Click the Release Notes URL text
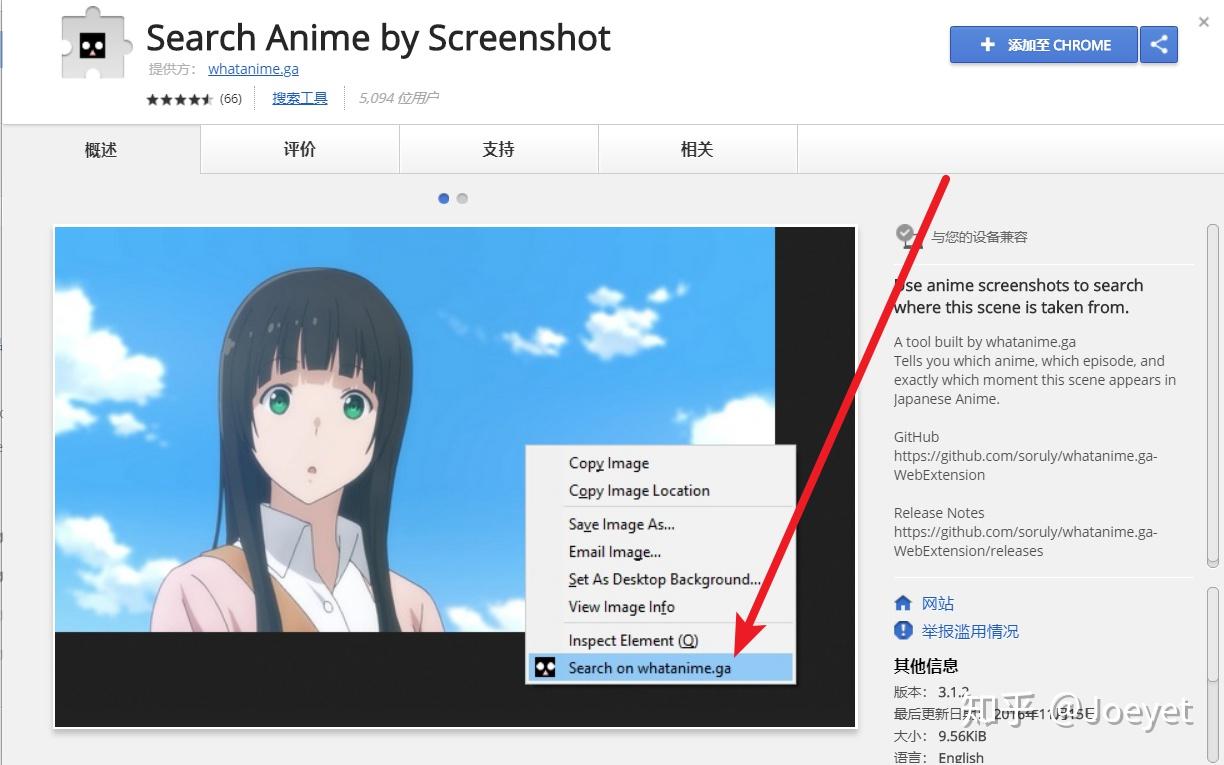Screen dimensions: 1224x765 click(x=1025, y=541)
